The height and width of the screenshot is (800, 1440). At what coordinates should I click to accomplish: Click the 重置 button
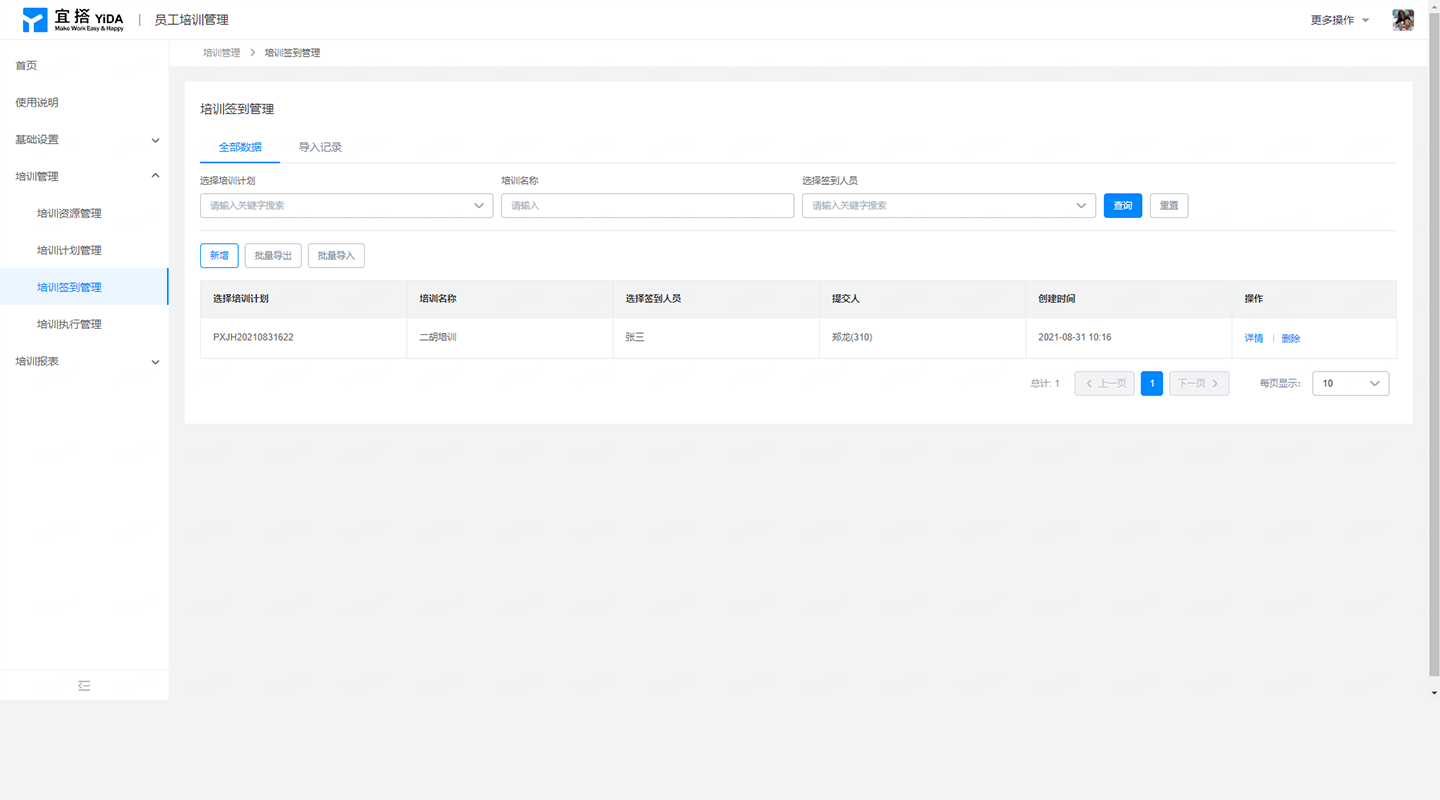(1169, 206)
